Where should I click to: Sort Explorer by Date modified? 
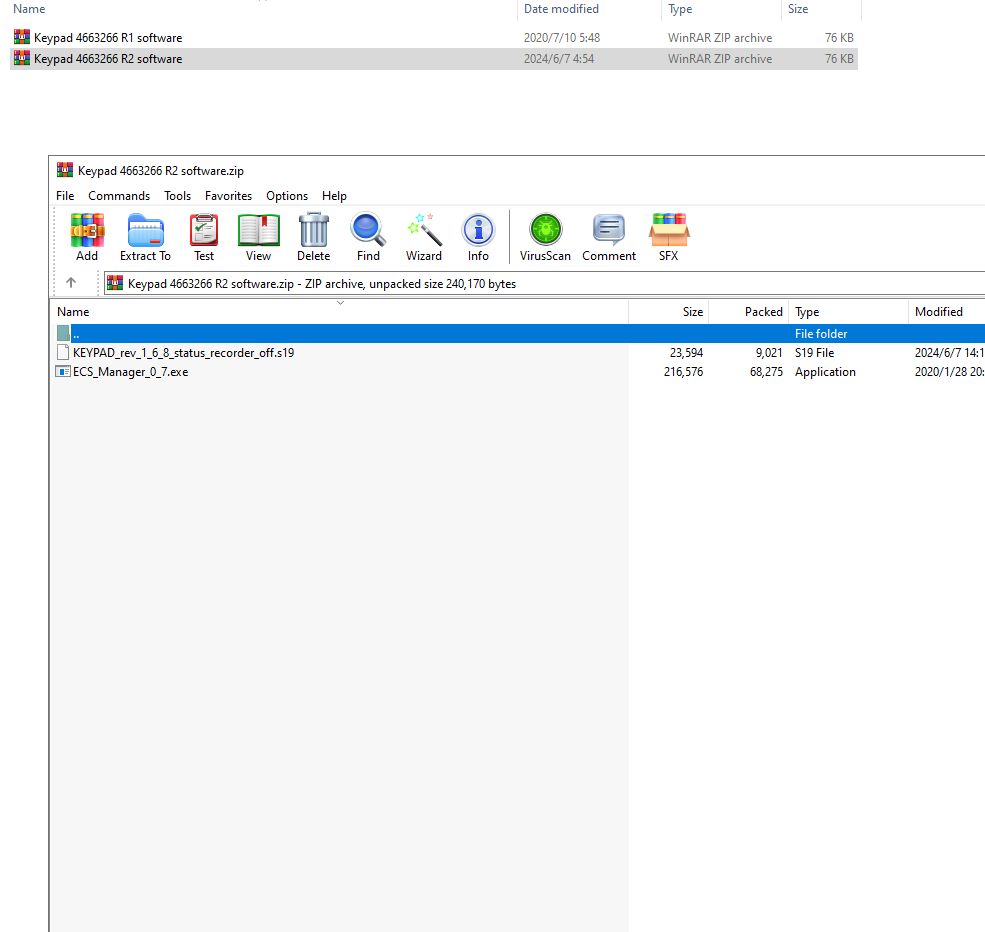pyautogui.click(x=589, y=9)
